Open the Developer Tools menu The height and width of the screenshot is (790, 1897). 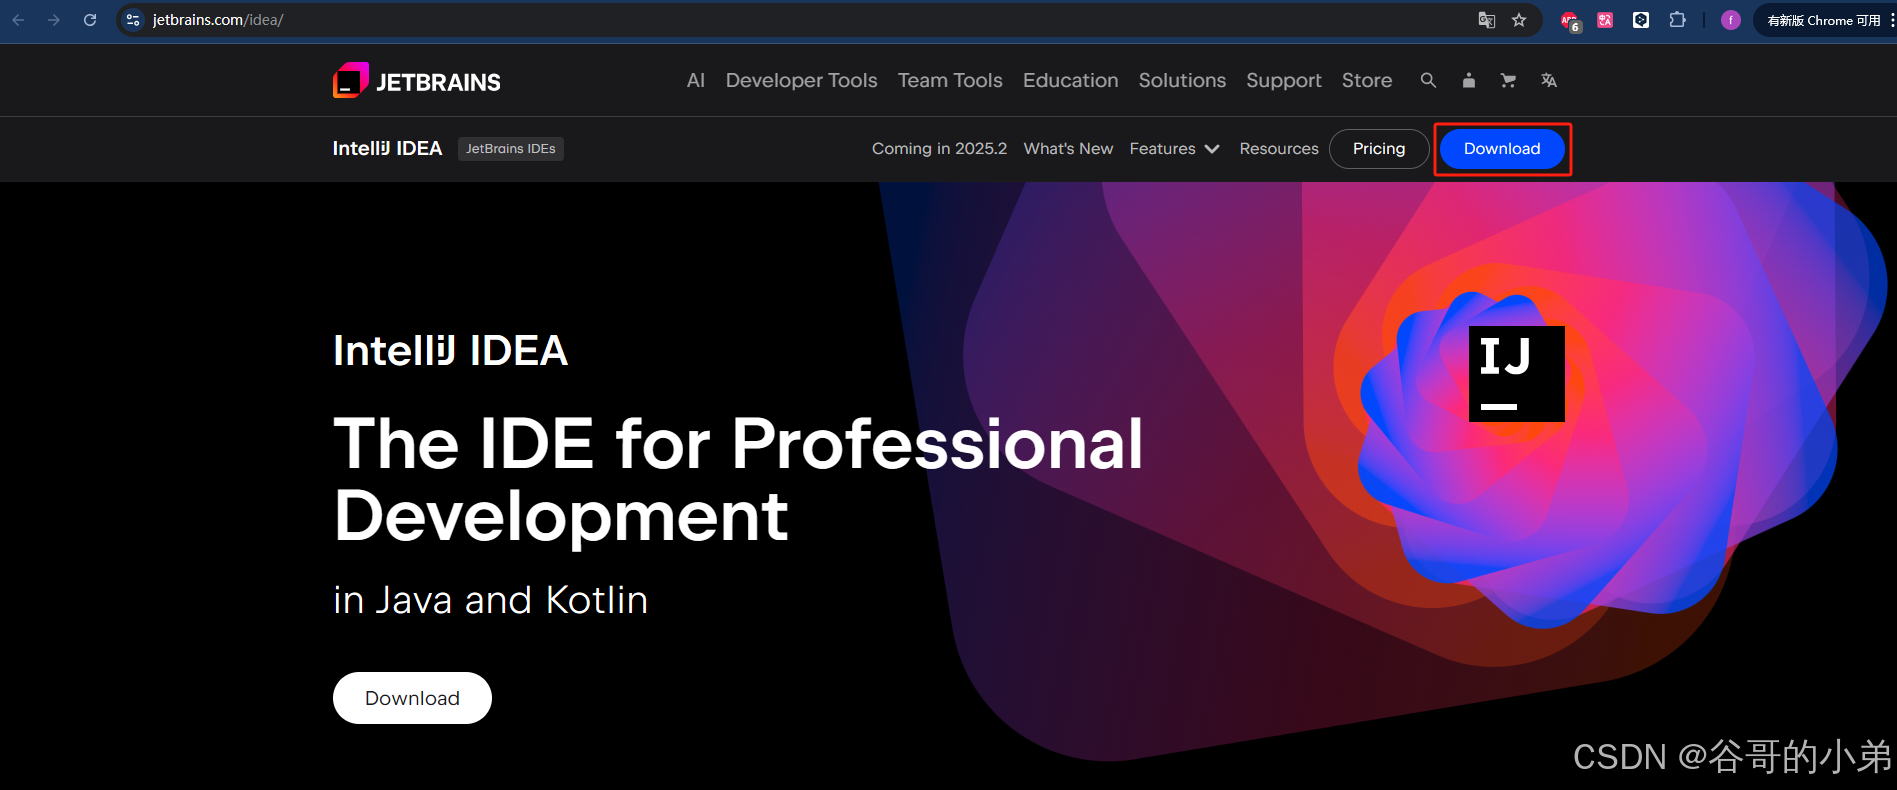pyautogui.click(x=802, y=80)
